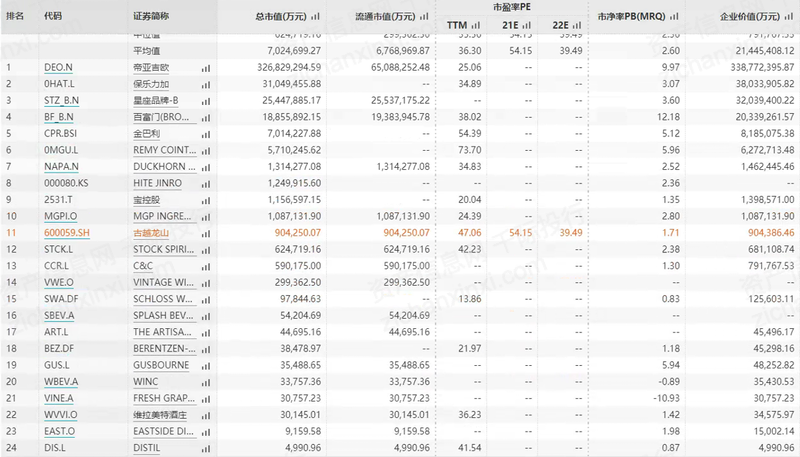Open the chart icon beside THE ARTISA...
Viewport: 800px width, 457px height.
[206, 333]
